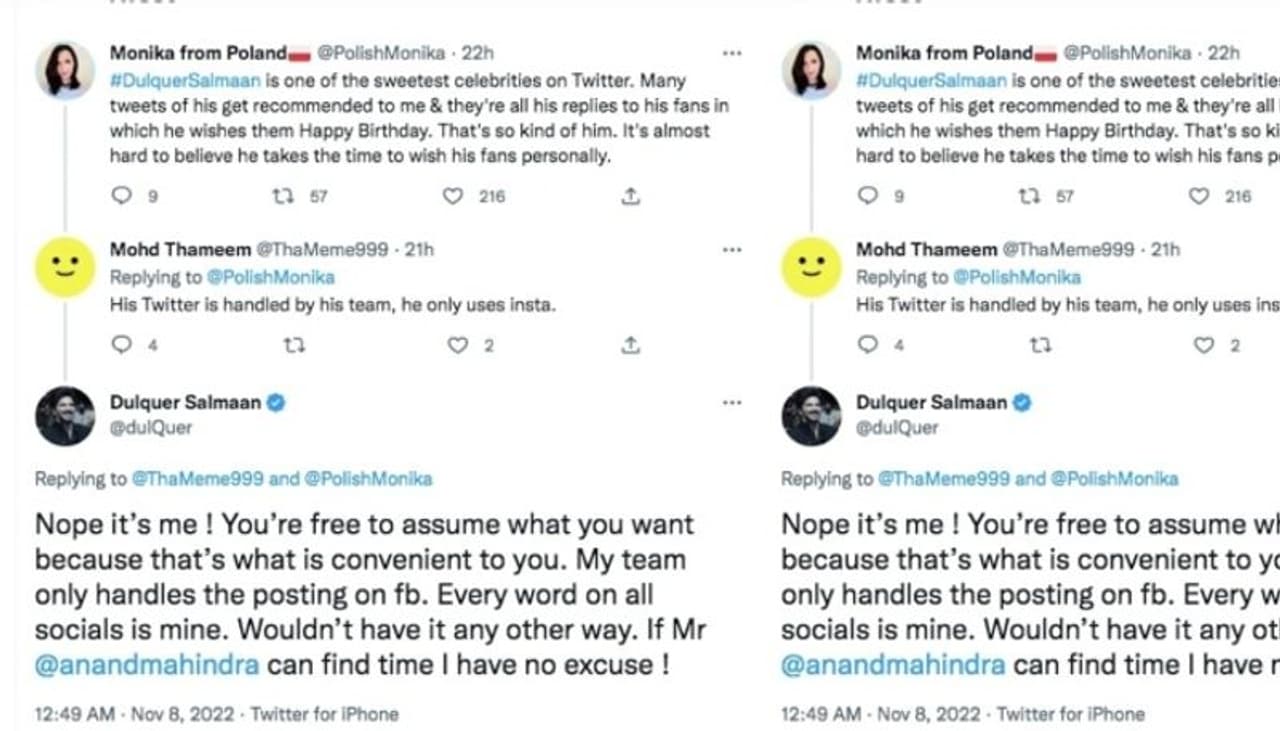
Task: Open share options on Monika's tweet
Action: click(630, 197)
